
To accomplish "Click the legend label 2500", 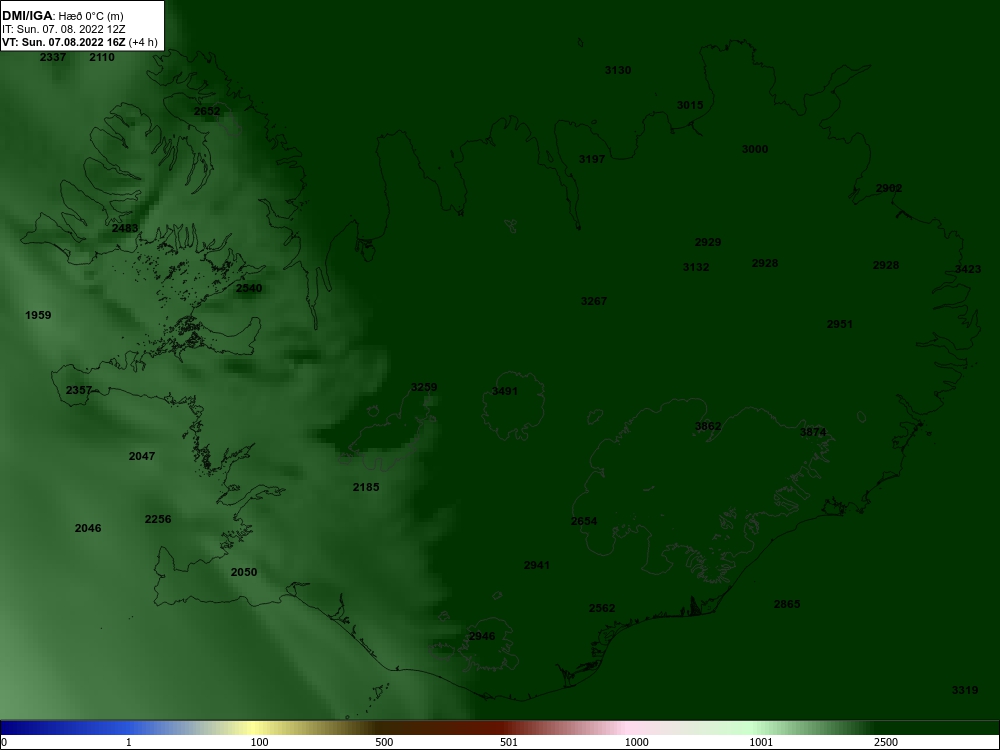I will (886, 742).
